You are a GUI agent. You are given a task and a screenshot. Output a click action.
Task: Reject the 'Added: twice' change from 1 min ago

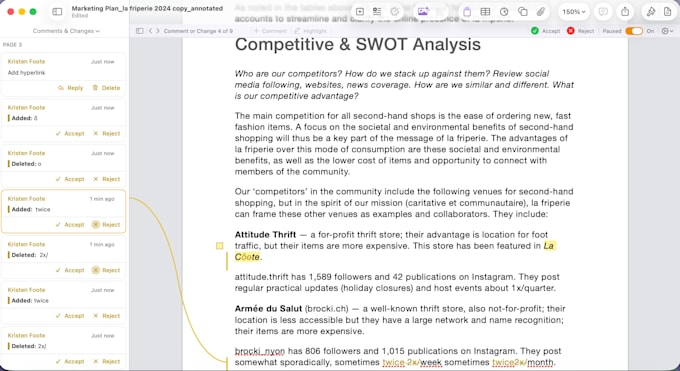point(106,224)
